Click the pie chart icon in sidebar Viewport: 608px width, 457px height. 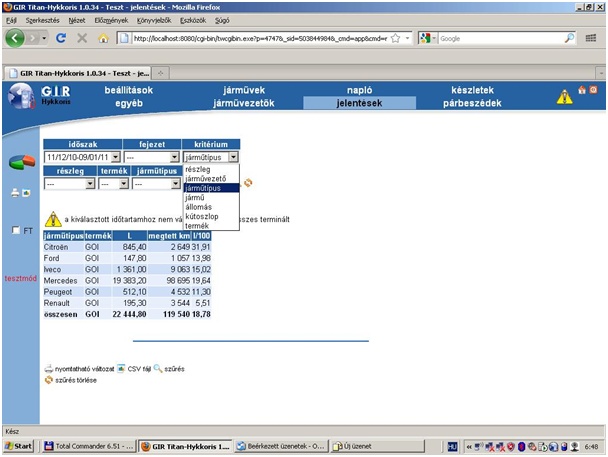point(21,162)
